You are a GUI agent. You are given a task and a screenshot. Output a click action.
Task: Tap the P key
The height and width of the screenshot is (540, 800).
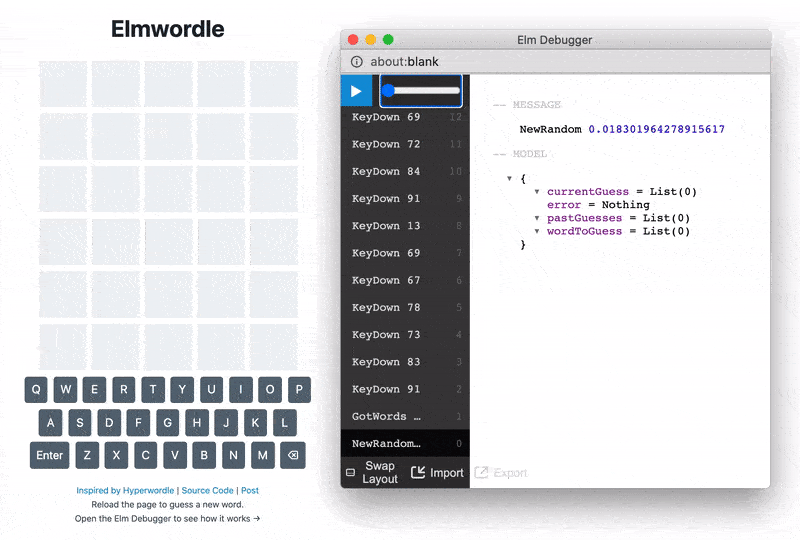(x=299, y=390)
